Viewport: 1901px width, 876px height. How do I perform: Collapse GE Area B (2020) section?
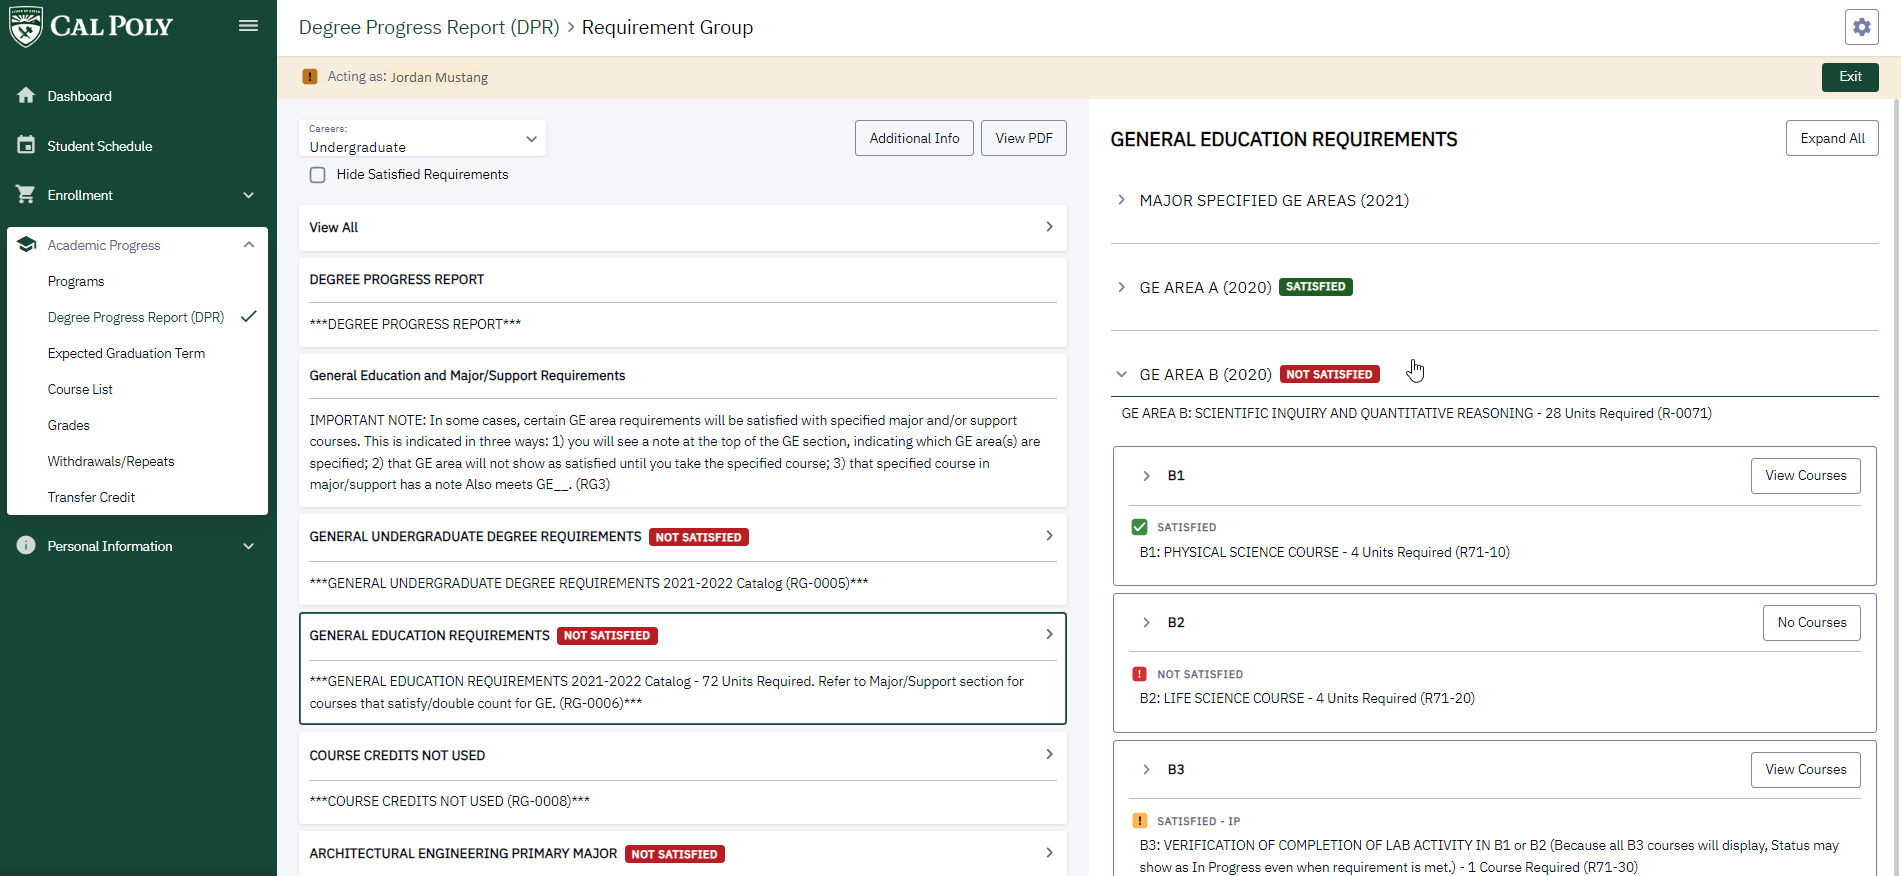click(1121, 374)
